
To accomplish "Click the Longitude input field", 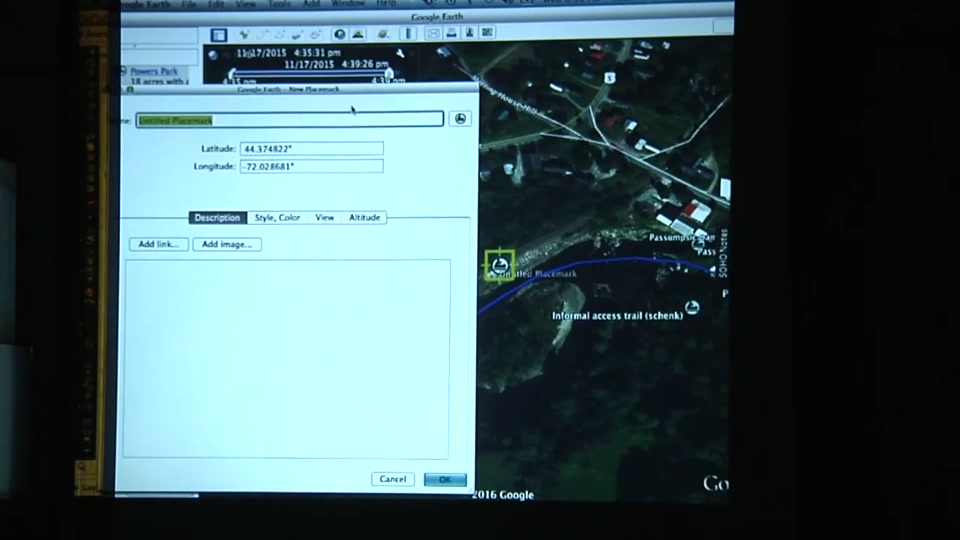I will coord(312,167).
